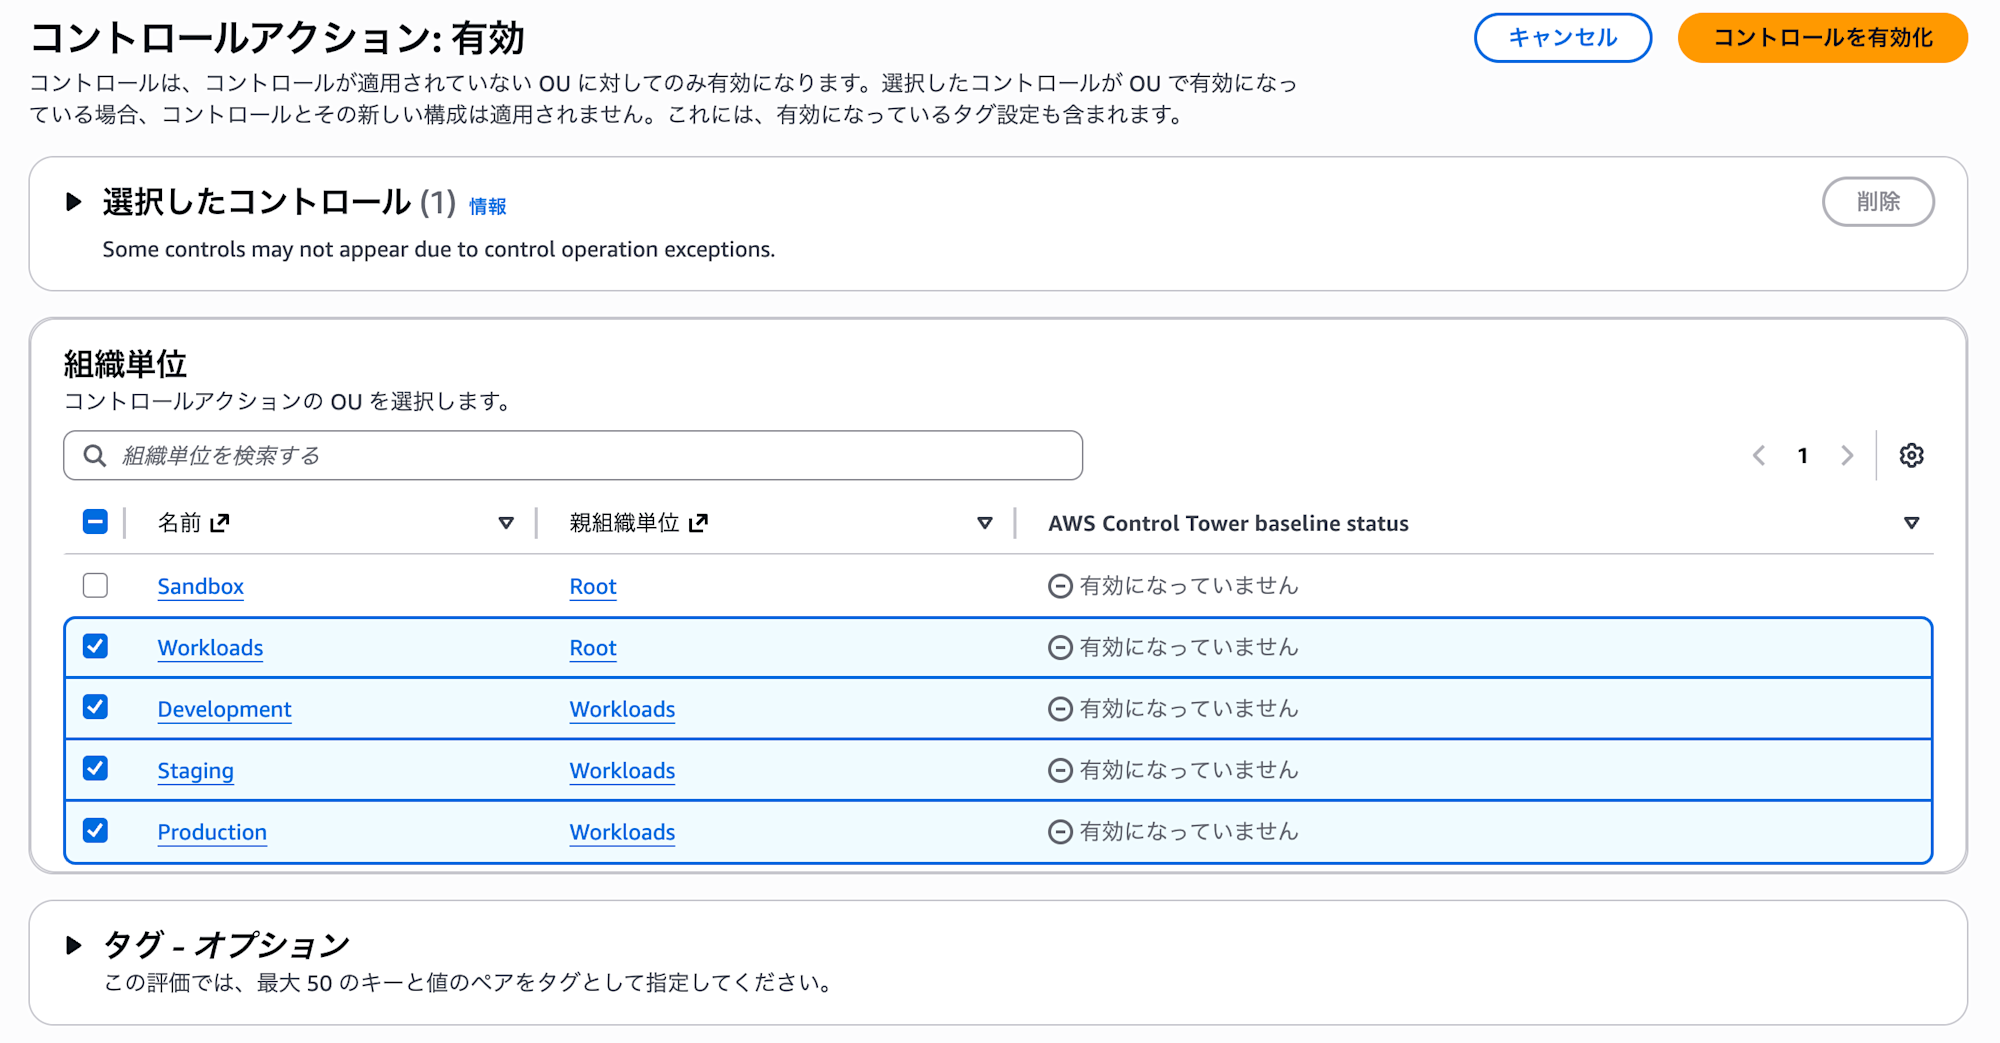Click the 情報 link next to 選択したコントロール
This screenshot has height=1043, width=2000.
pyautogui.click(x=487, y=206)
